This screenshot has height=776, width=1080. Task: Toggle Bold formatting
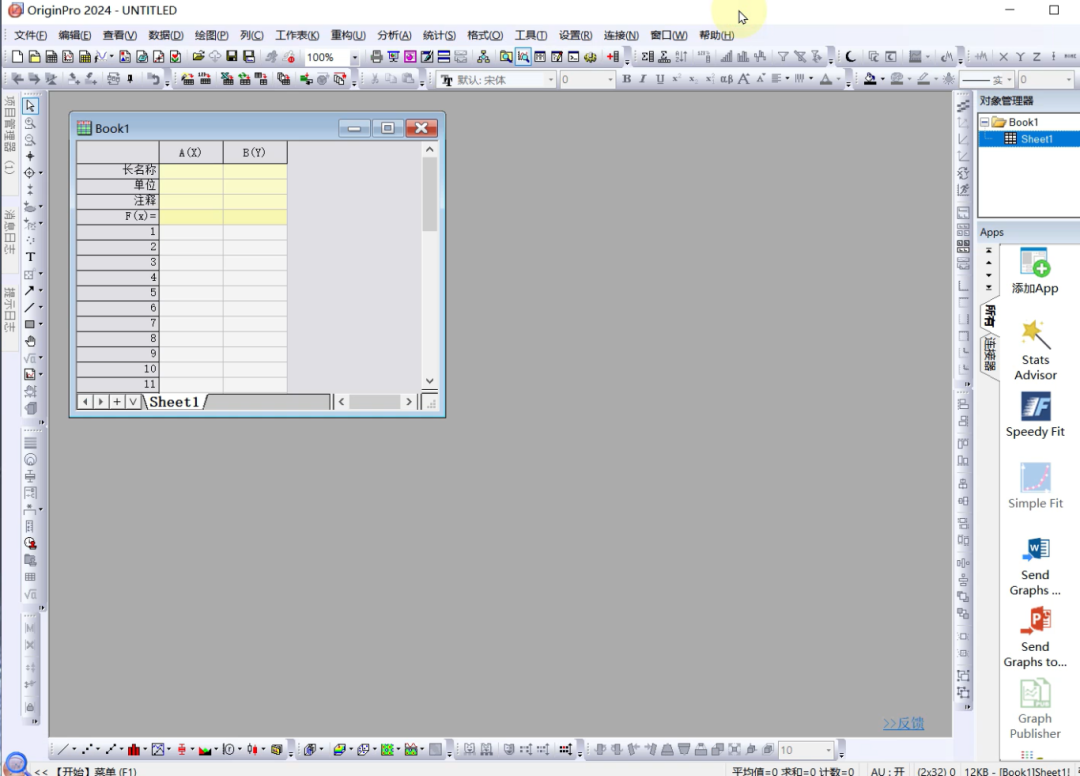click(x=626, y=79)
